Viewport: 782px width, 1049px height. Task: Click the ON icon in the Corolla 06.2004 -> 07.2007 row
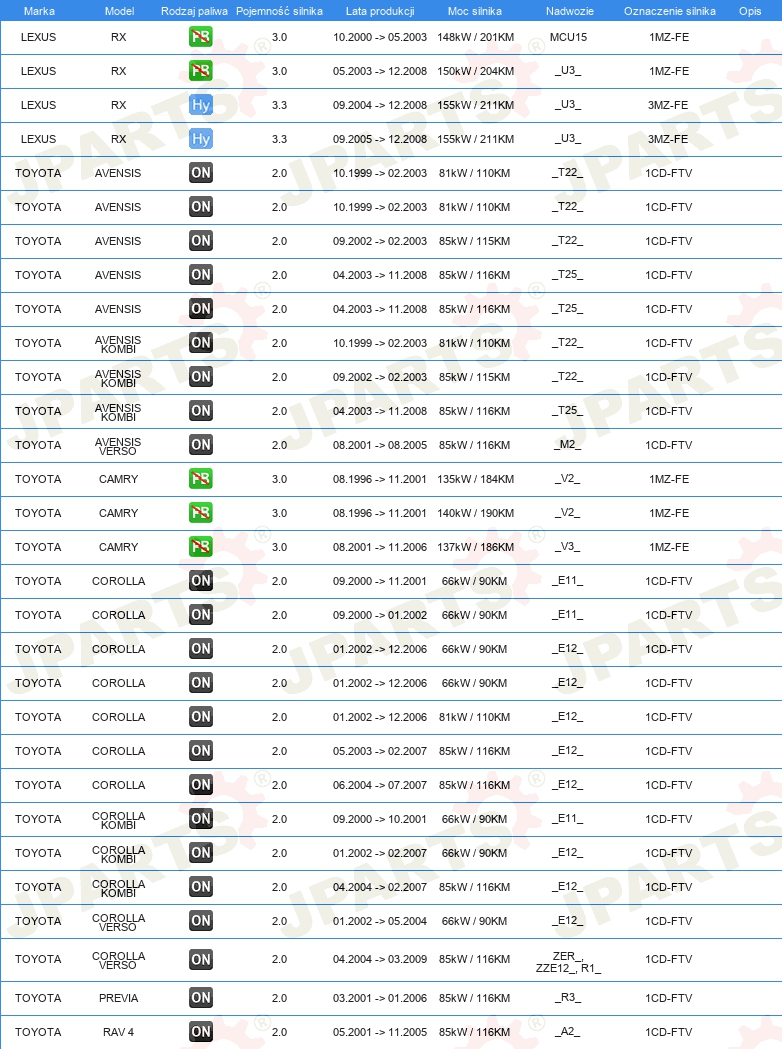pos(201,785)
